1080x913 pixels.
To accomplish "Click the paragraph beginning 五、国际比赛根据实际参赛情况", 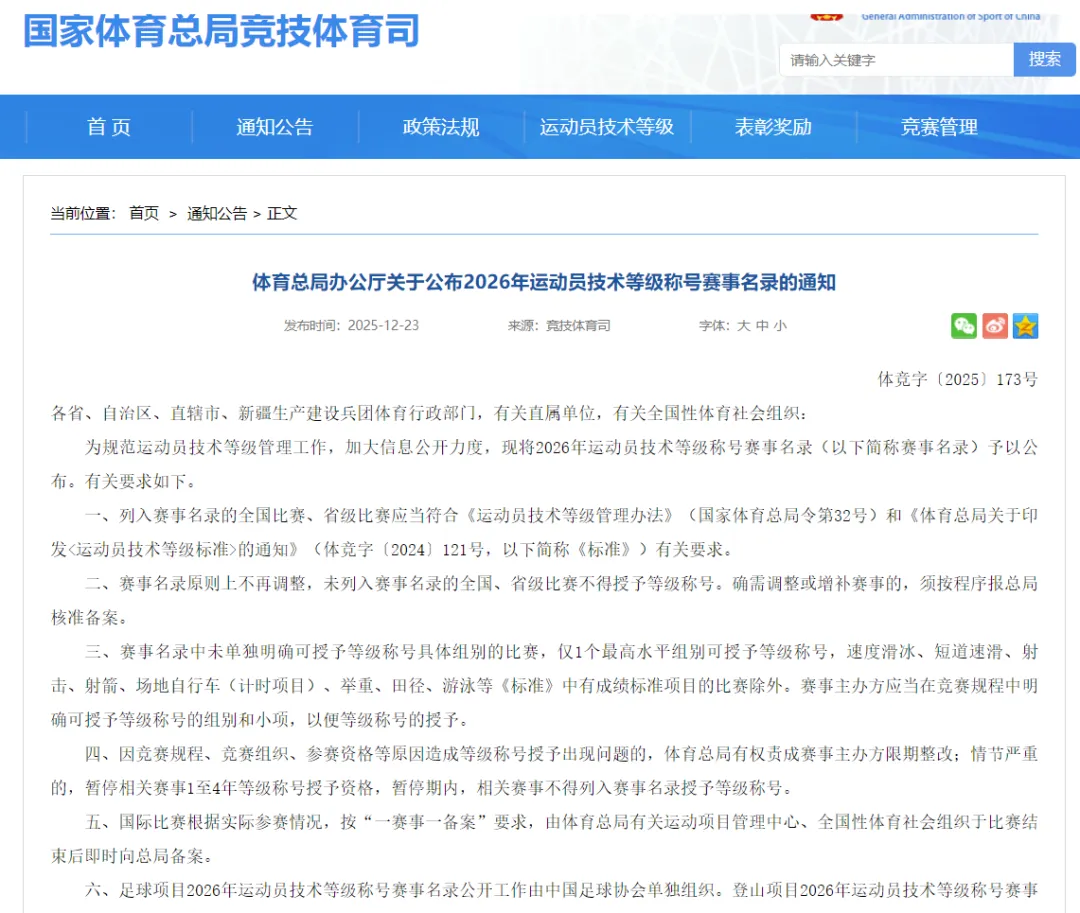I will click(544, 839).
